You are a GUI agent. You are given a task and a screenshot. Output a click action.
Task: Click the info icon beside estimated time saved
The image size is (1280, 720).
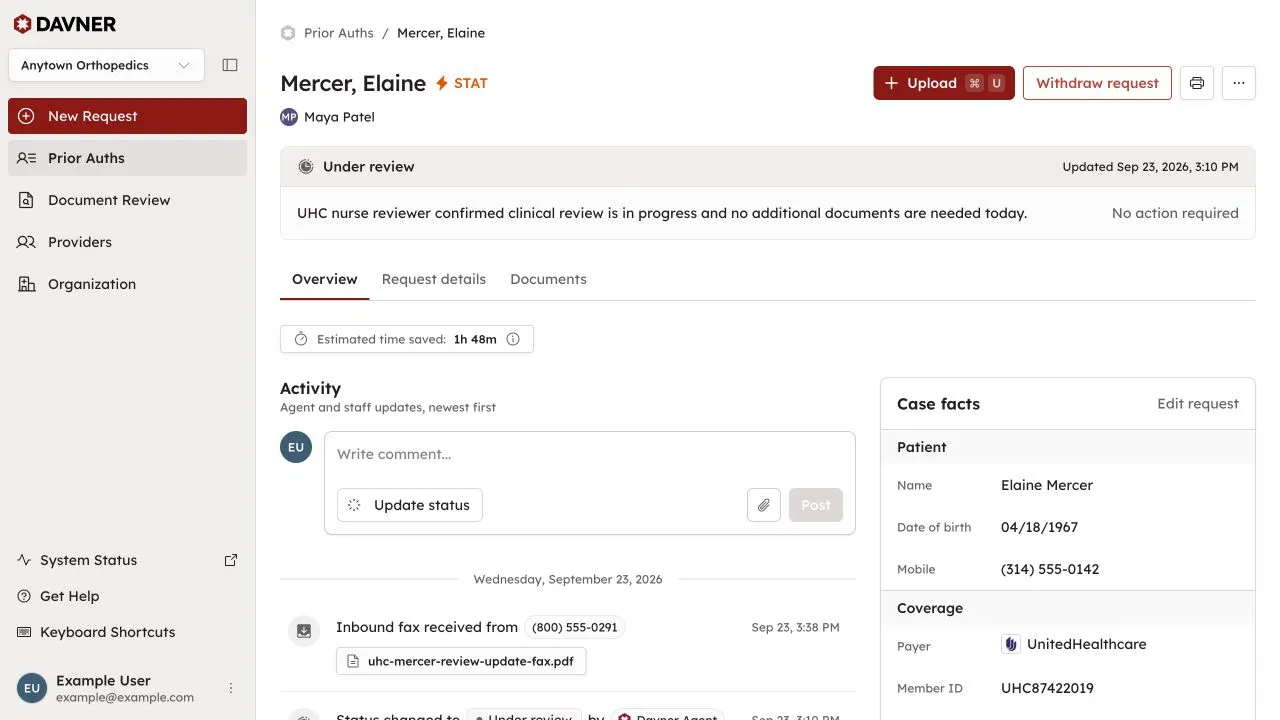(513, 339)
